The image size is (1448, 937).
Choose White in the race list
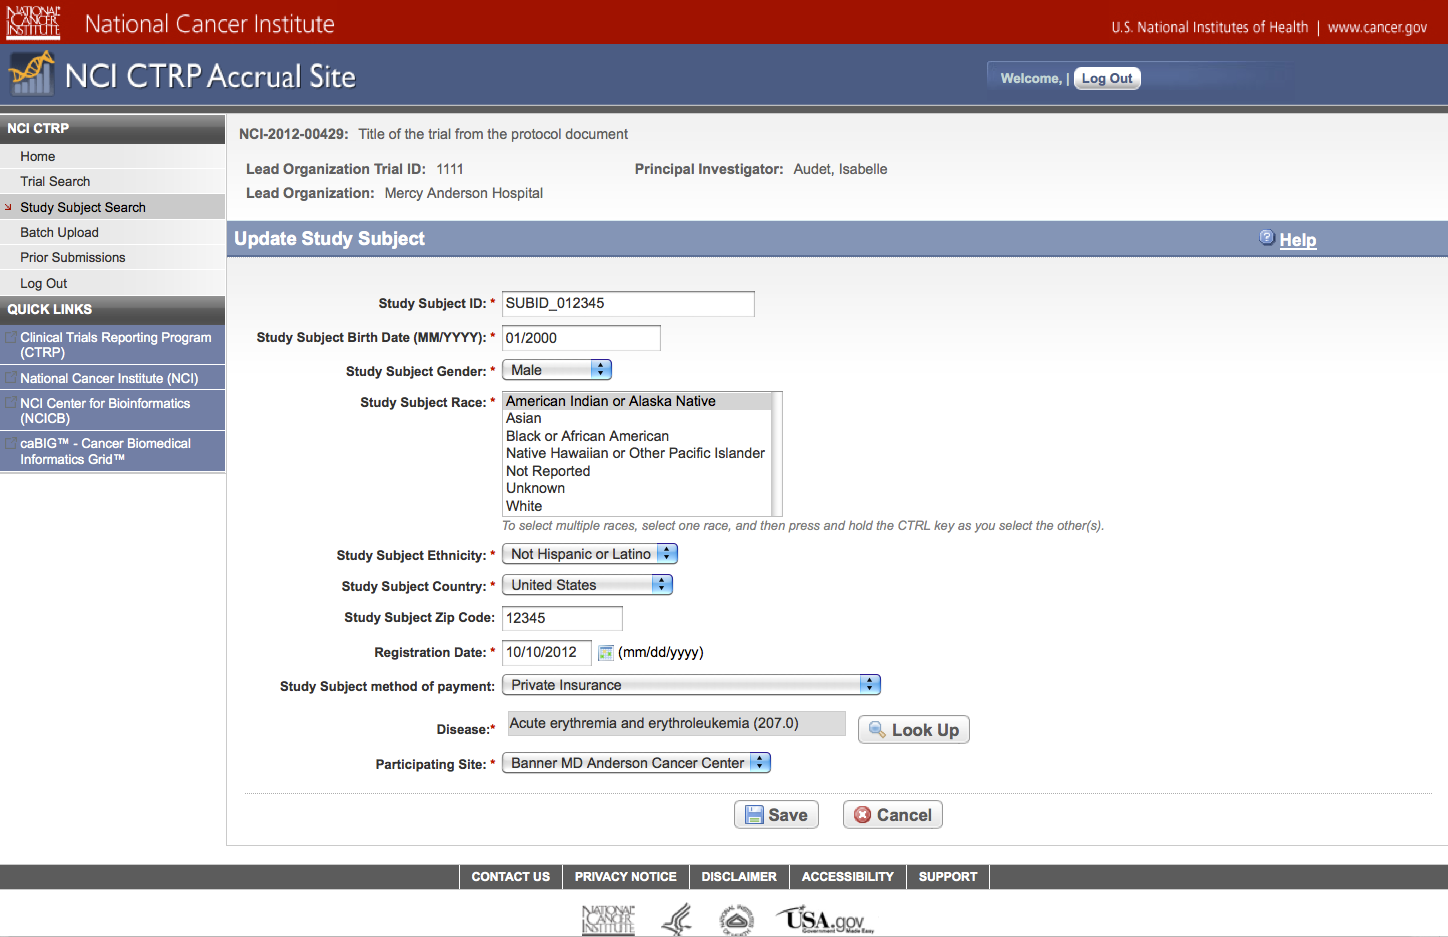(524, 506)
